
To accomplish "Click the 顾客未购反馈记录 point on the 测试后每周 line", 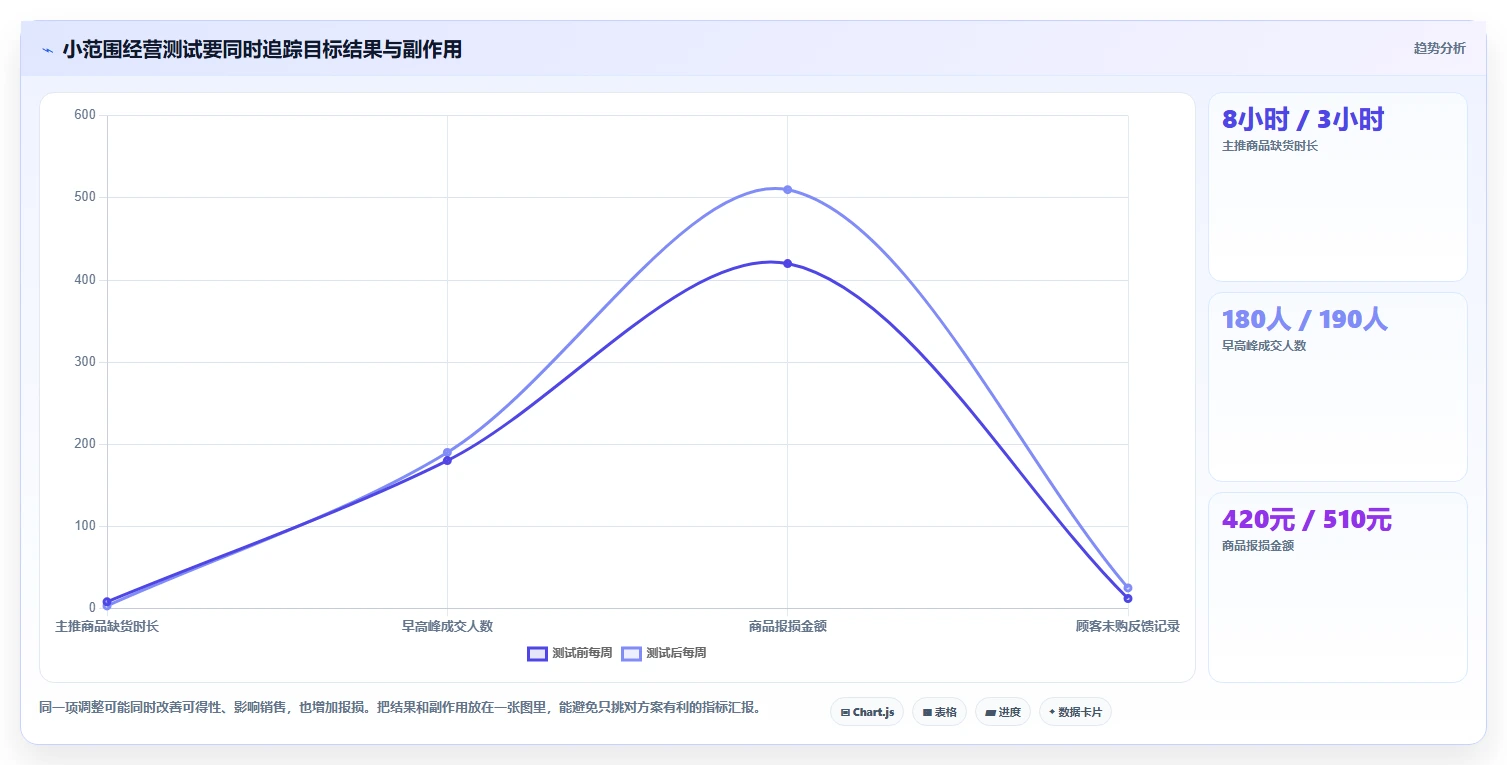I will point(1128,588).
